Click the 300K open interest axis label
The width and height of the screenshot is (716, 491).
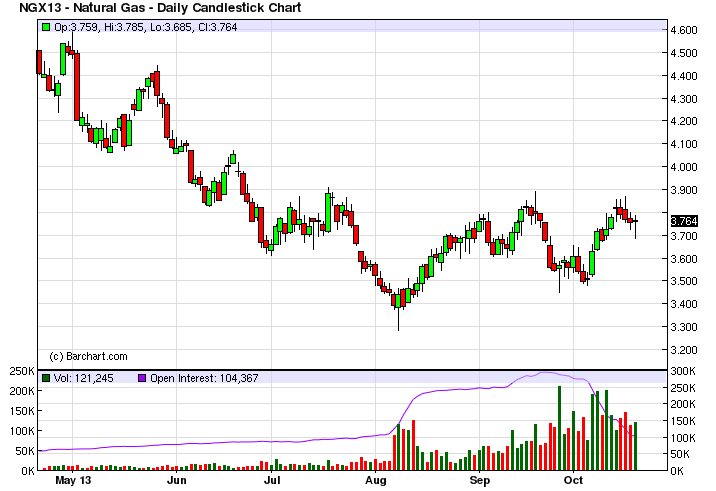[683, 371]
